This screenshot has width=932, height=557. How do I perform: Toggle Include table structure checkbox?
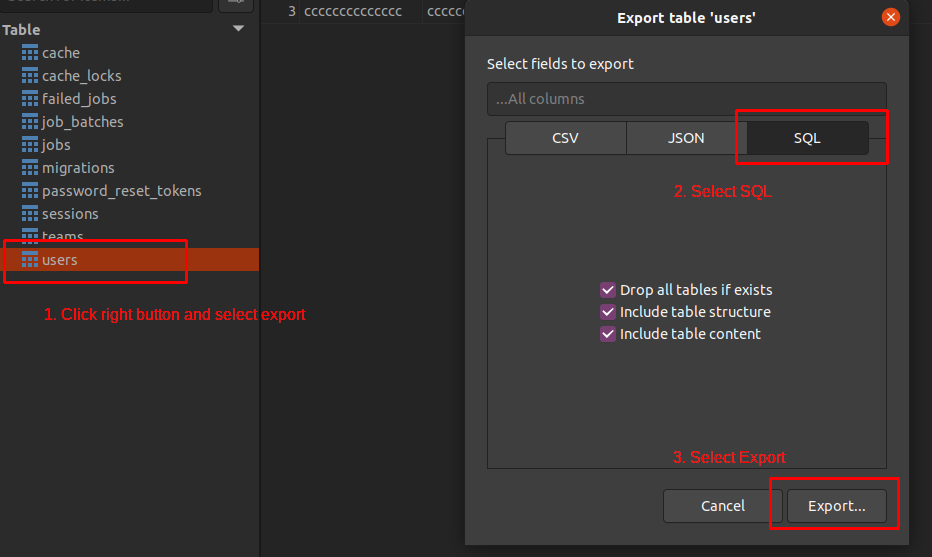tap(607, 312)
